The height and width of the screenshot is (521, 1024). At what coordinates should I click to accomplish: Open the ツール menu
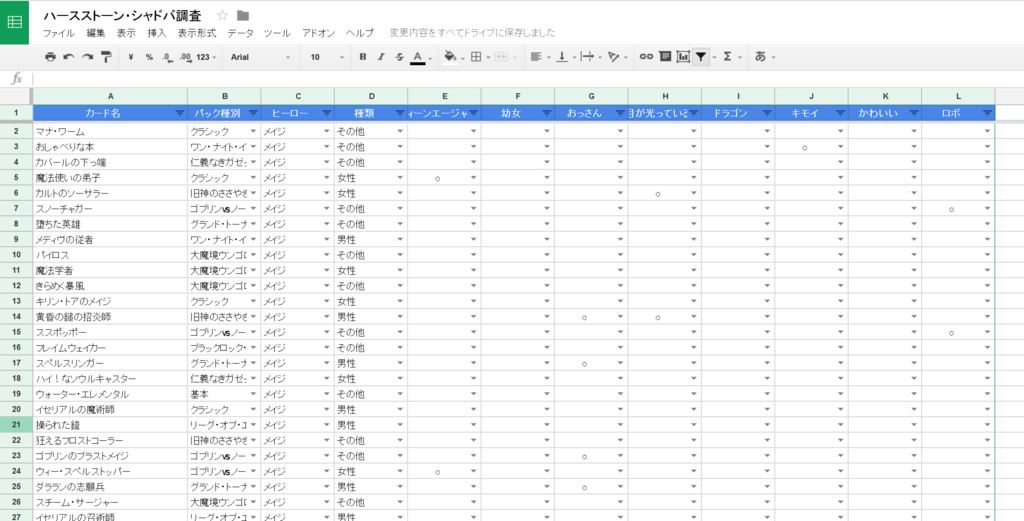tap(277, 33)
